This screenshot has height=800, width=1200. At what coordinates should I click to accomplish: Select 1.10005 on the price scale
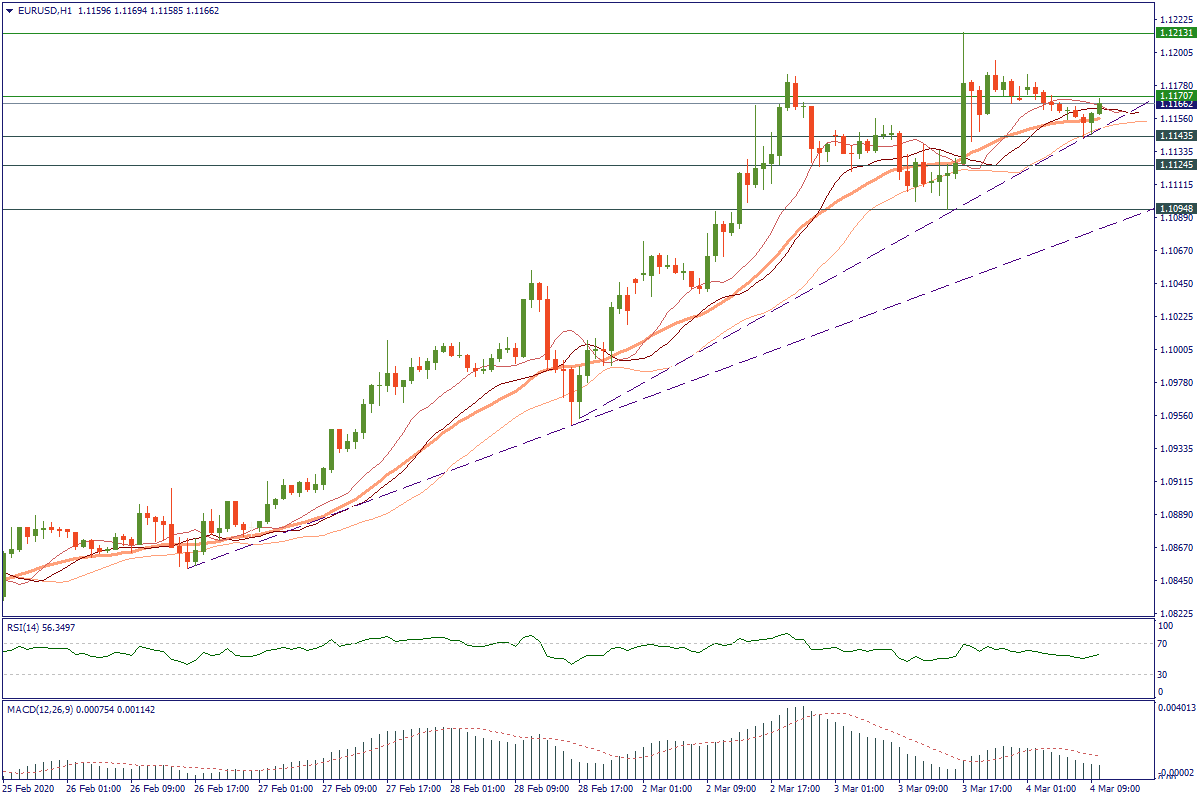[1175, 350]
